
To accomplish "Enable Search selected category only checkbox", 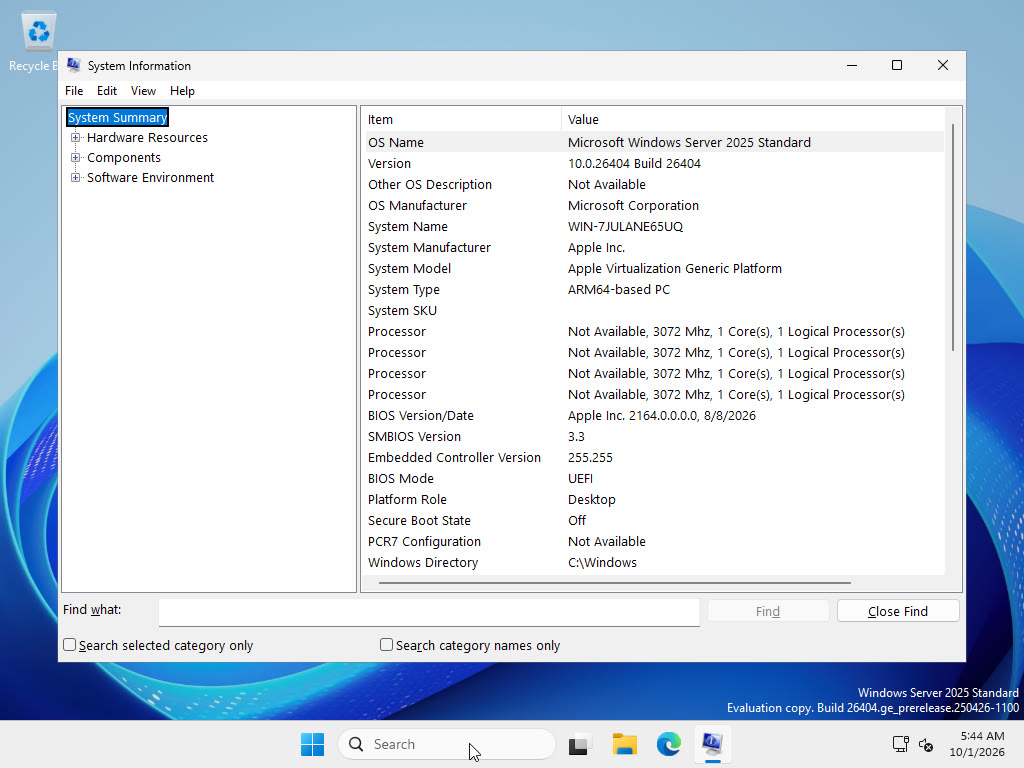I will point(69,645).
